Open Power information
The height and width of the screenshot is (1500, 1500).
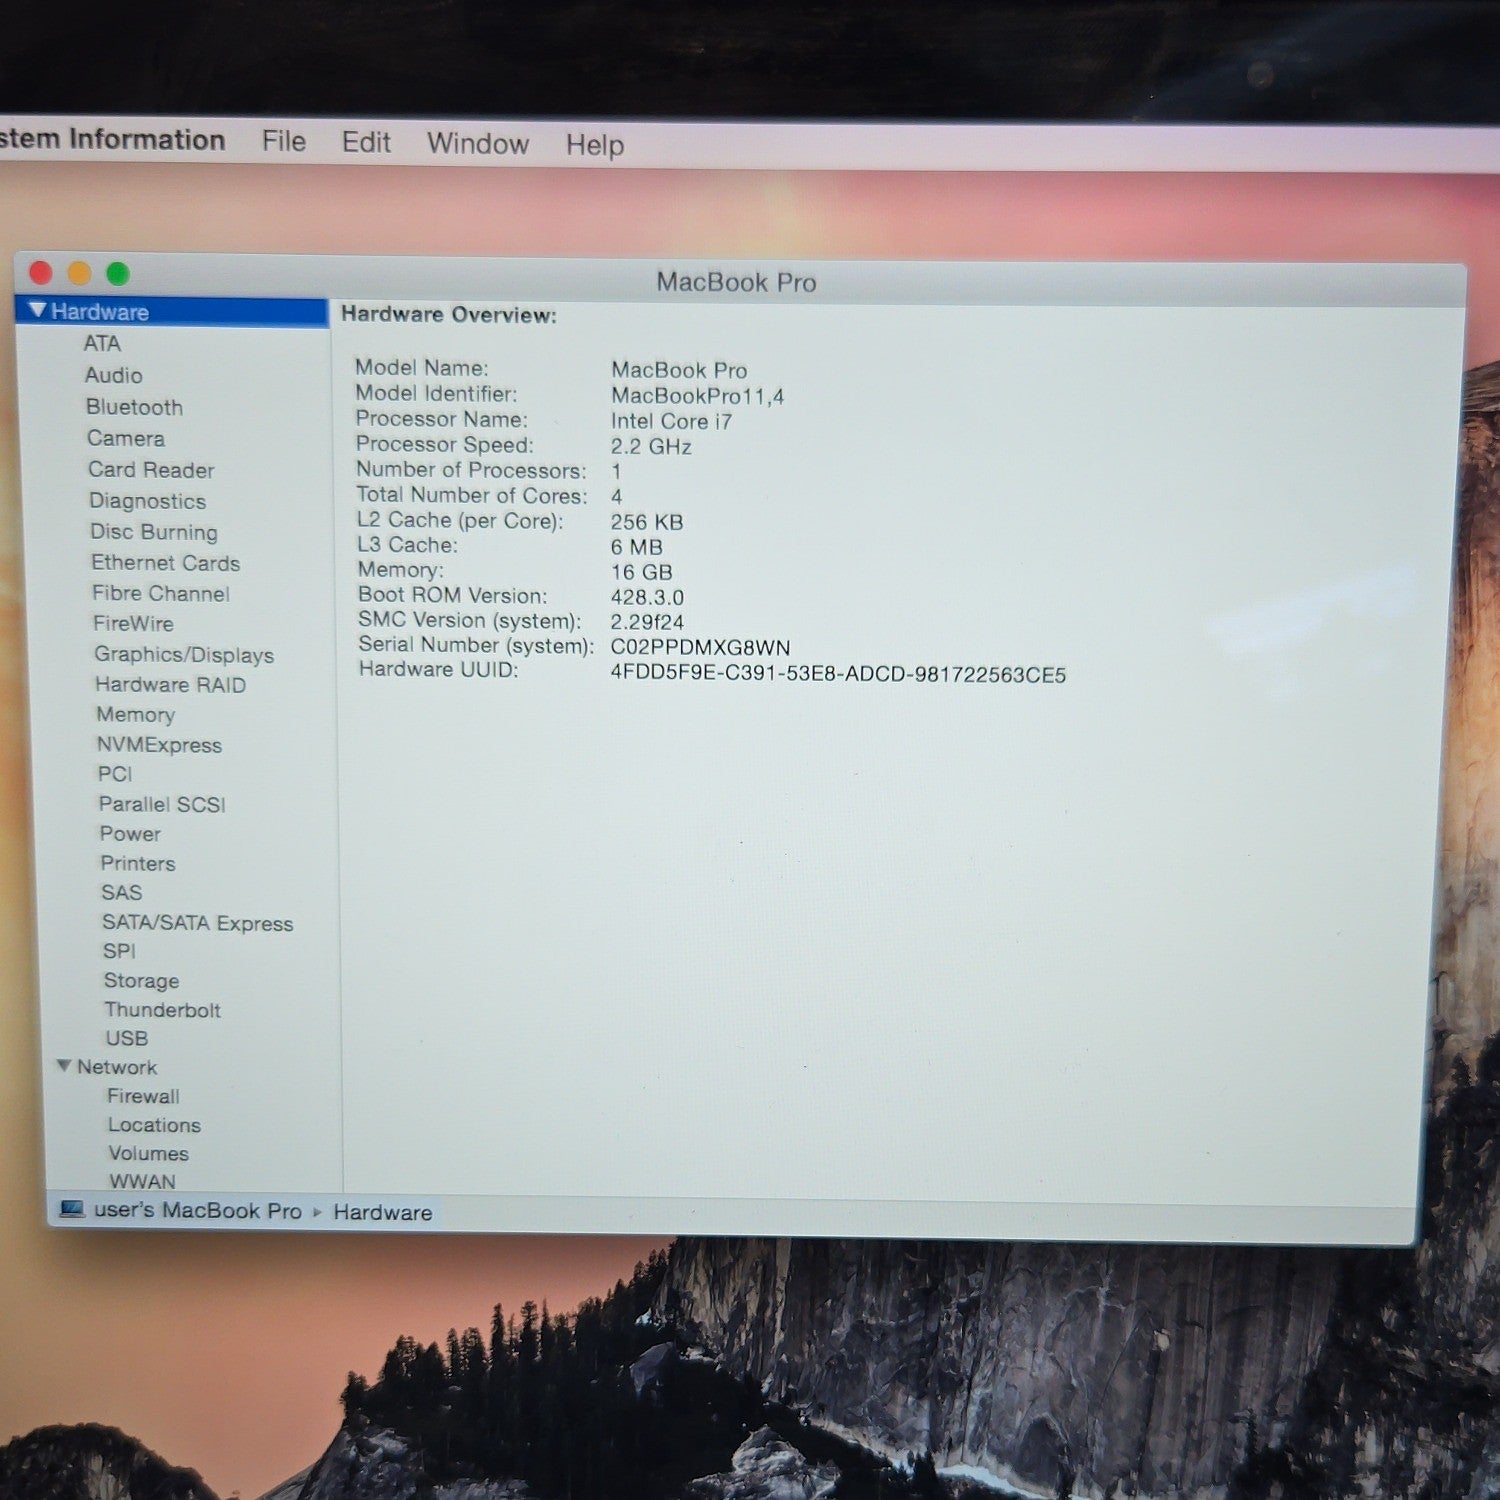pos(130,833)
